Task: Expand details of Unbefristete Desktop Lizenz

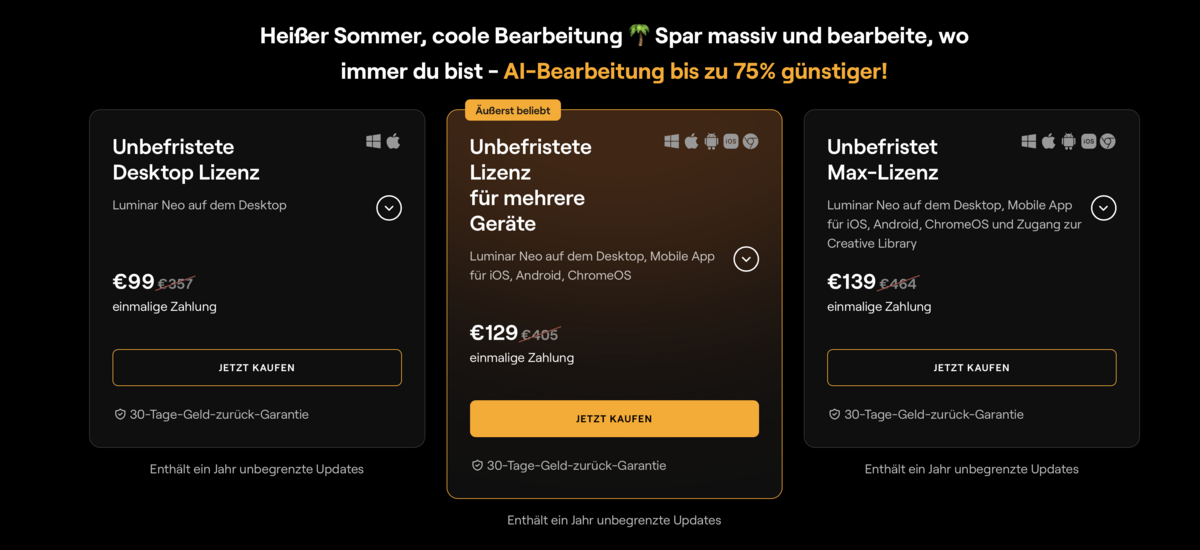Action: tap(389, 208)
